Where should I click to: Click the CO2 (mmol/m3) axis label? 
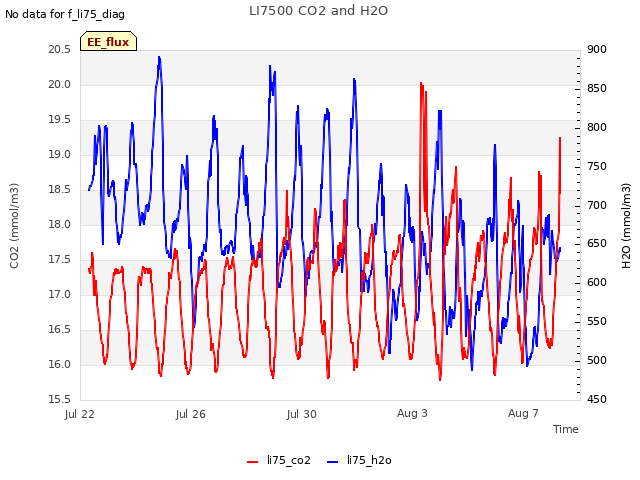14,226
